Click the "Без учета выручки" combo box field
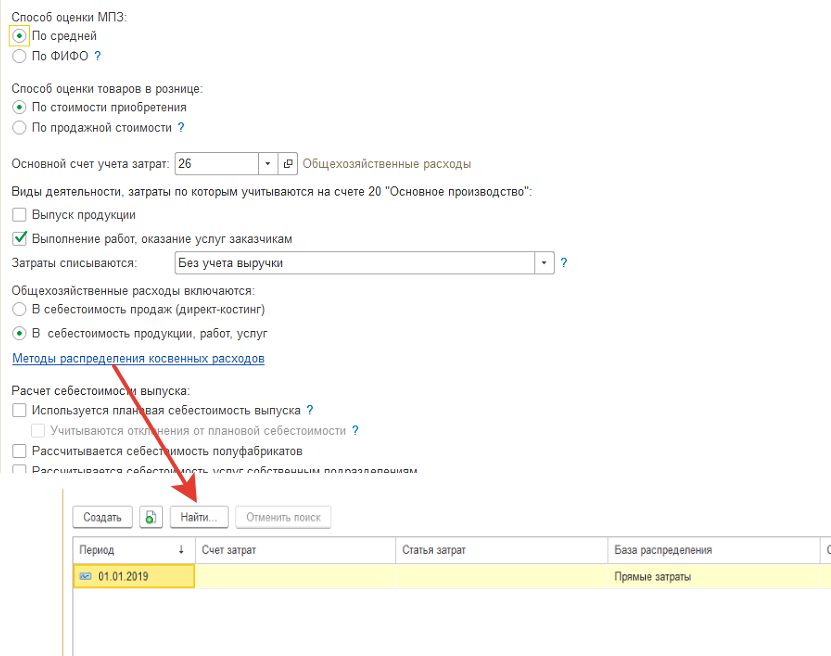The height and width of the screenshot is (656, 831). 355,263
